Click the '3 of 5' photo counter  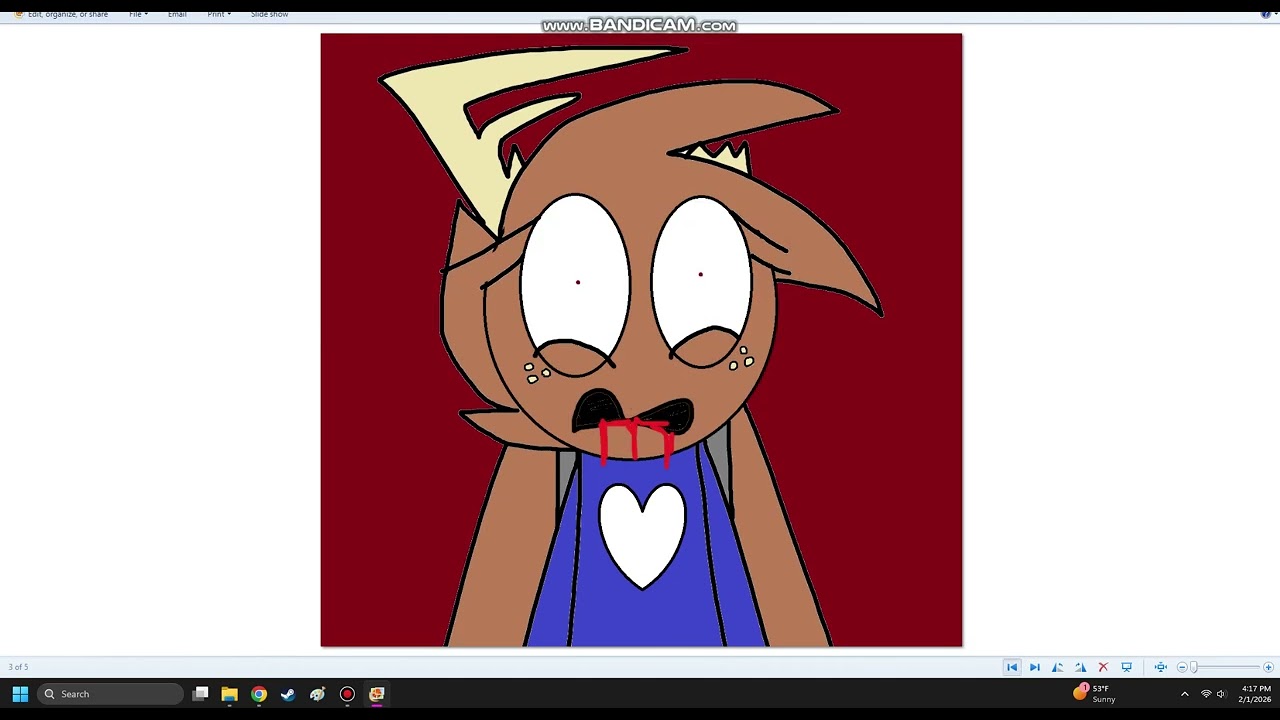coord(18,667)
